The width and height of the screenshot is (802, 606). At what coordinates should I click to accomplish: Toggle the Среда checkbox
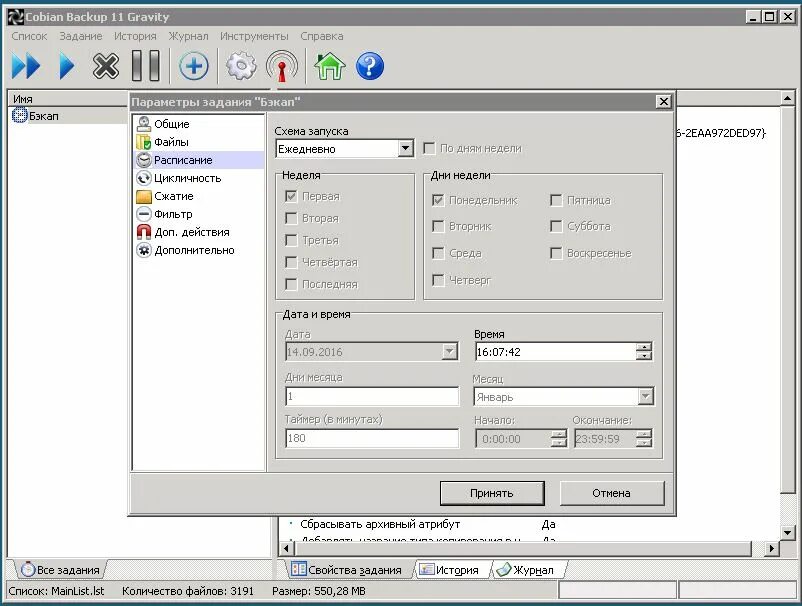438,253
